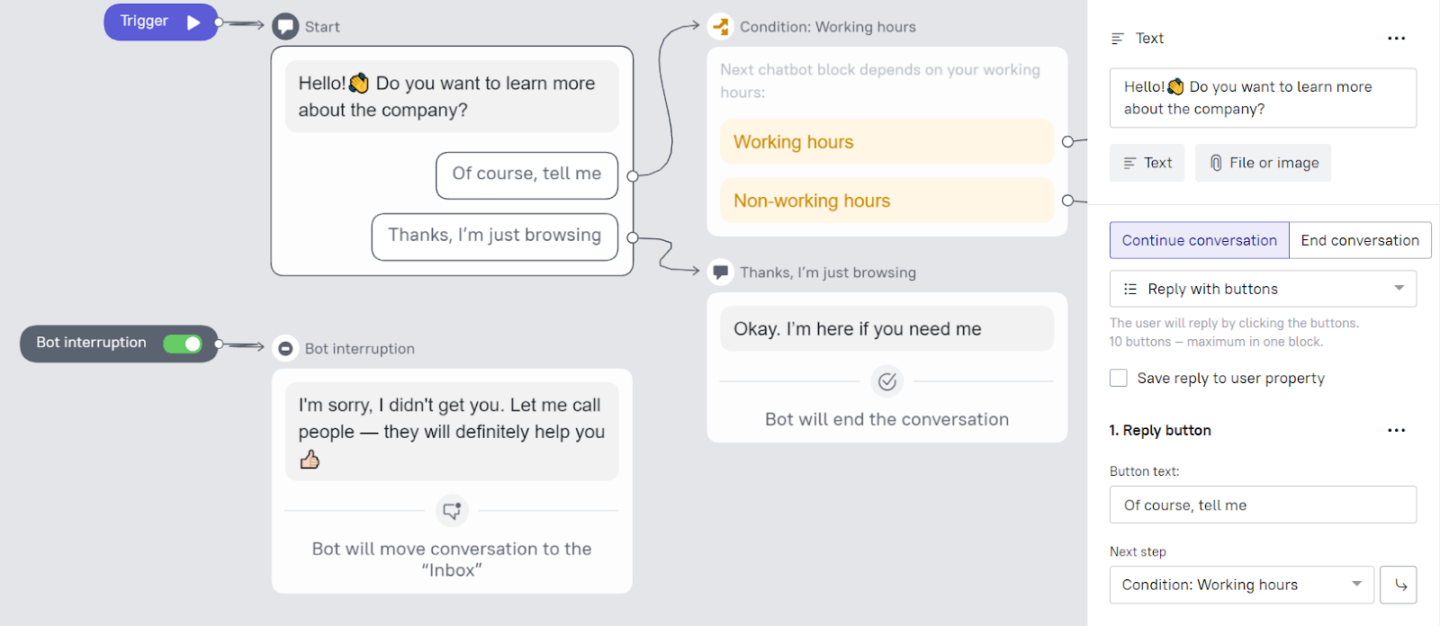This screenshot has height=626, width=1440.
Task: Click the 'Button text' input field
Action: (1263, 505)
